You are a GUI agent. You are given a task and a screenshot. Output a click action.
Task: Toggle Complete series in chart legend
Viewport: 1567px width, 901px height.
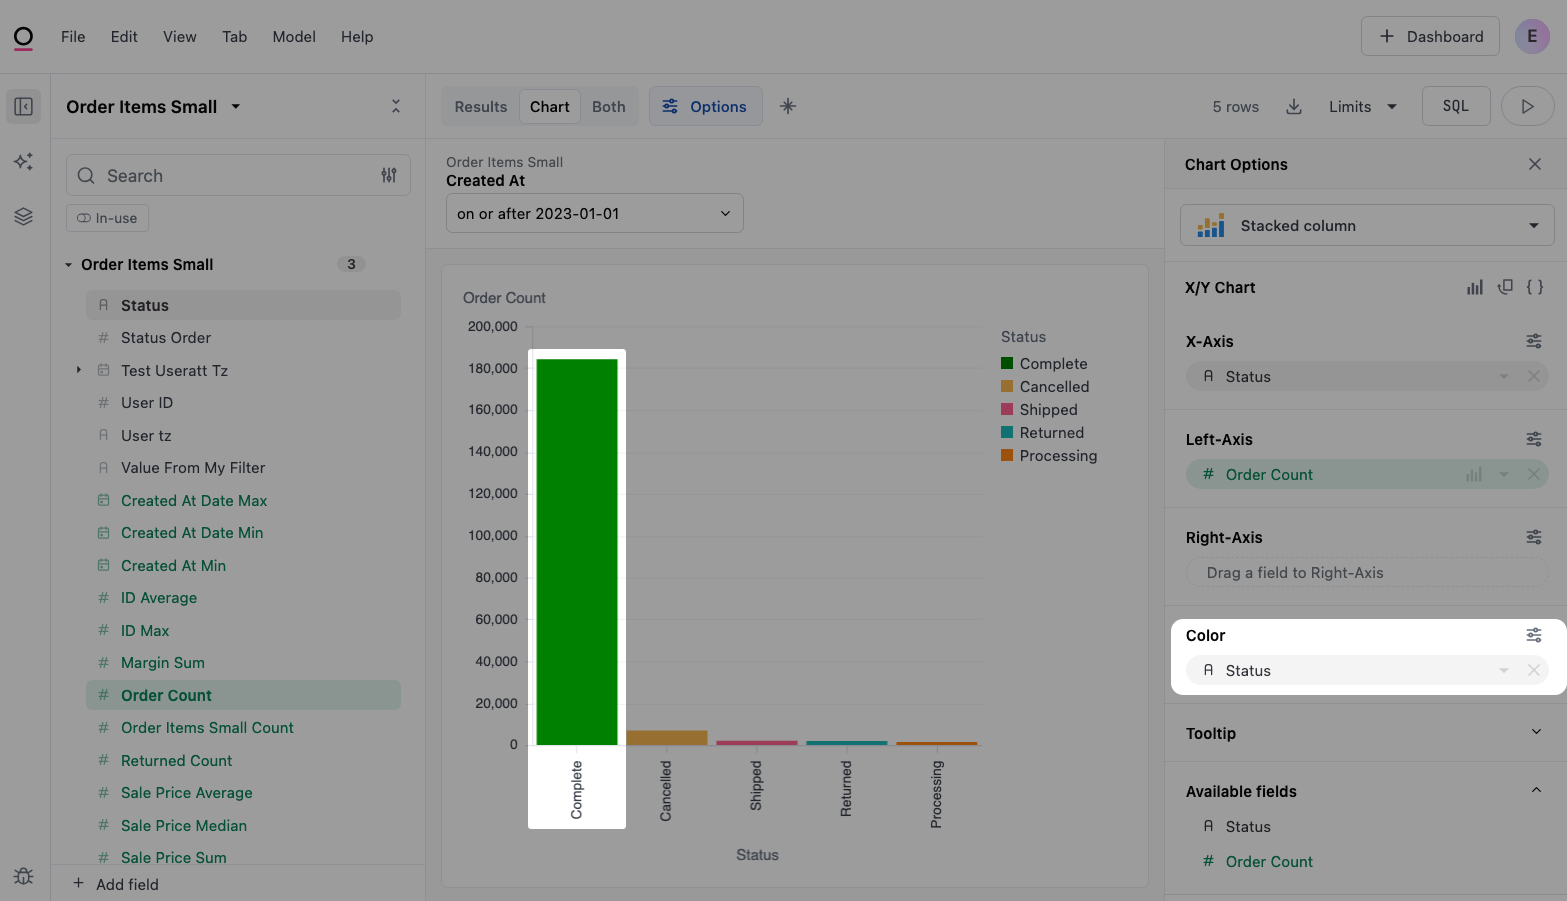1053,364
